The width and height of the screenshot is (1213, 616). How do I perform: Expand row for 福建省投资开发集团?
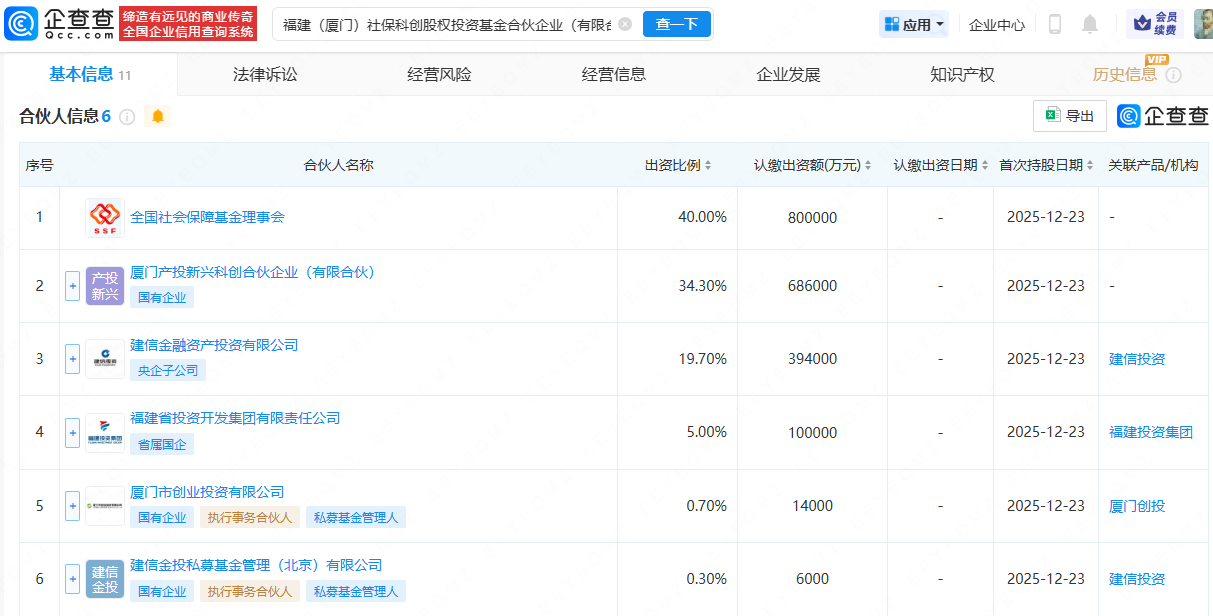click(x=72, y=432)
